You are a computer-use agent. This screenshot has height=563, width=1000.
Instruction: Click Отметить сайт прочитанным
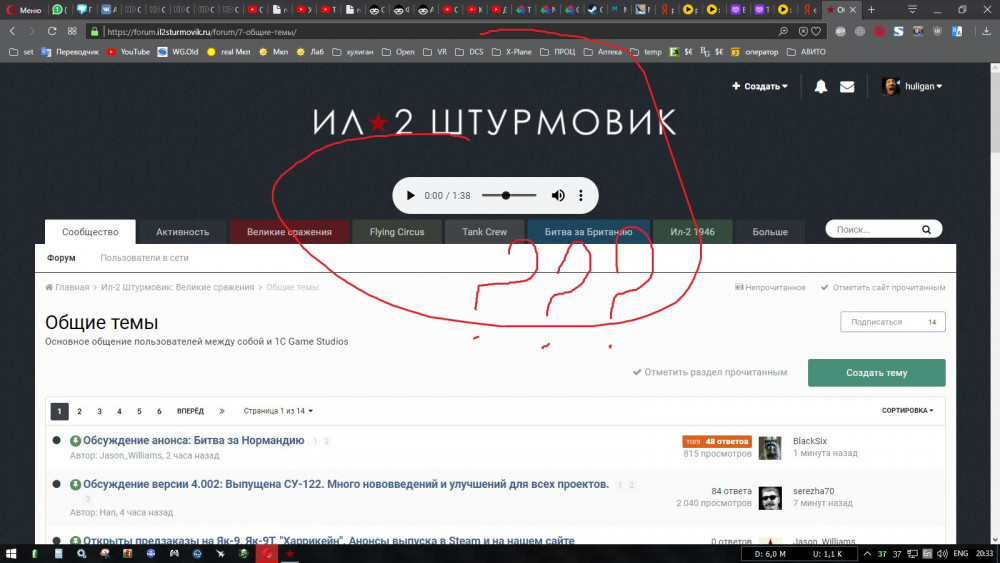(x=883, y=288)
